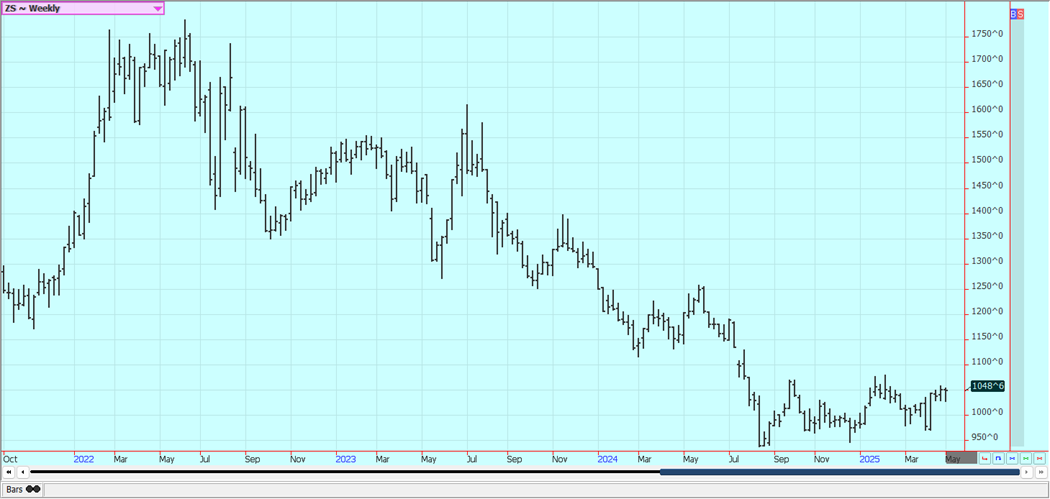Viewport: 1050px width, 499px height.
Task: Click the blue horizontal scale icon
Action: click(x=1012, y=458)
